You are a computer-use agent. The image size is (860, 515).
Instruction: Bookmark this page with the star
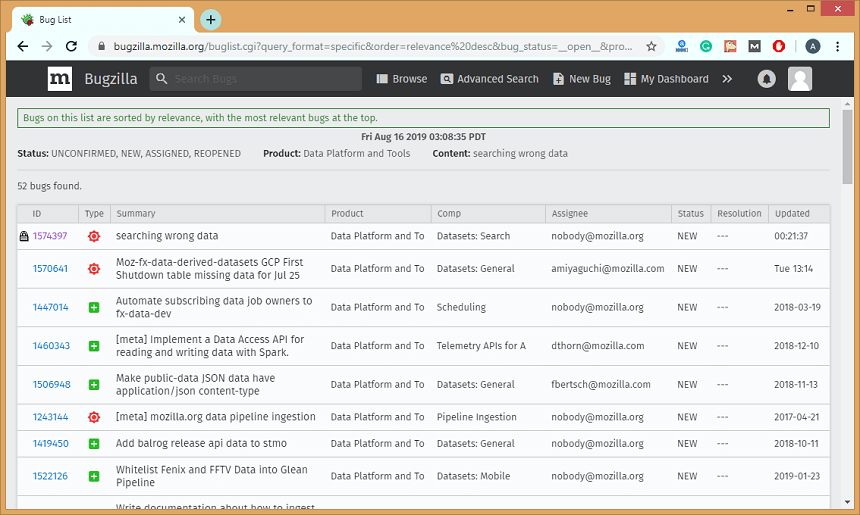[651, 46]
